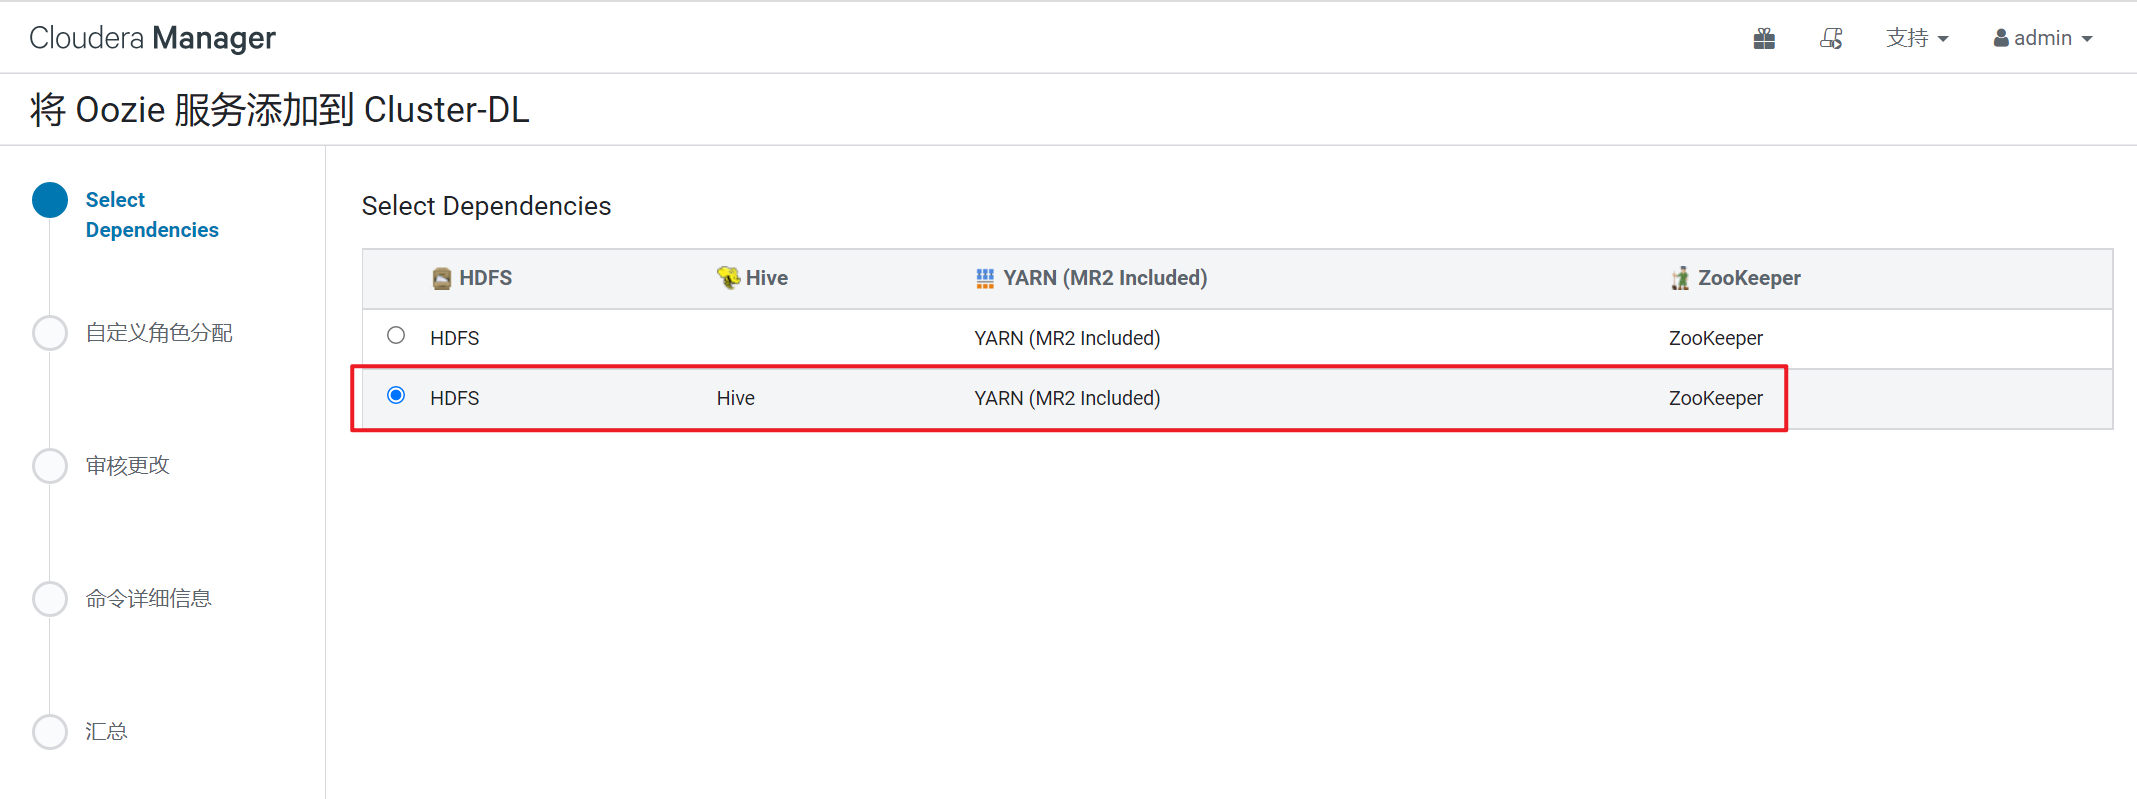Click the Hive cell in second row
This screenshot has height=799, width=2137.
pyautogui.click(x=735, y=398)
